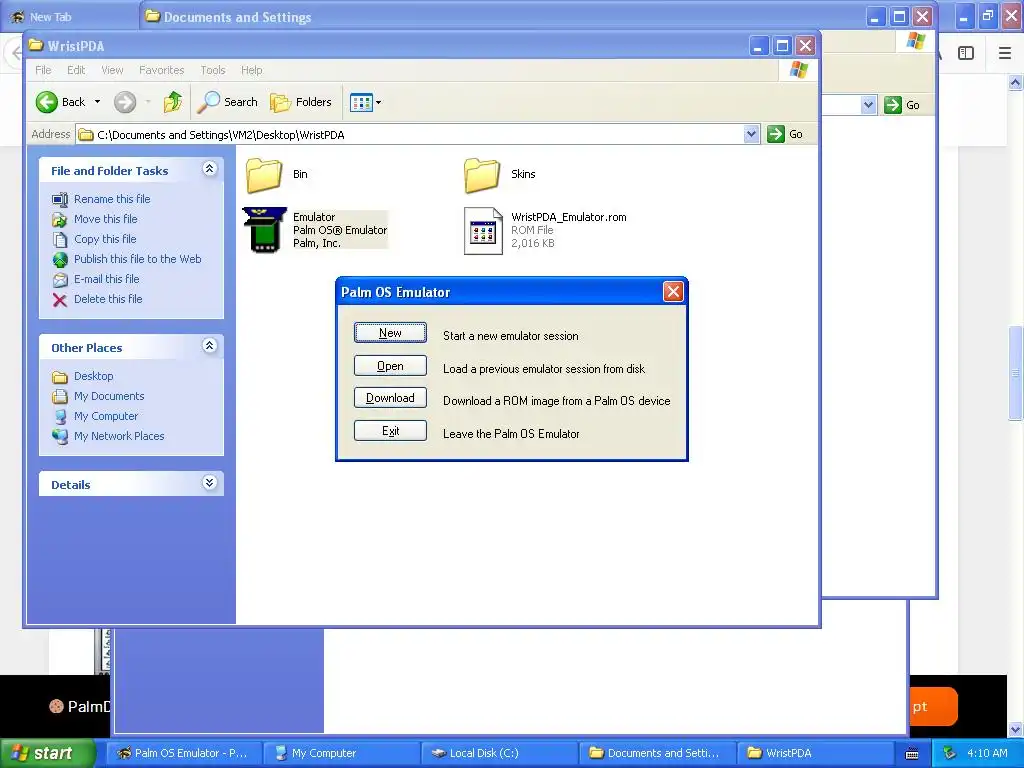Click the browser vertical scrollbar thumb
This screenshot has width=1024, height=768.
pyautogui.click(x=1016, y=373)
